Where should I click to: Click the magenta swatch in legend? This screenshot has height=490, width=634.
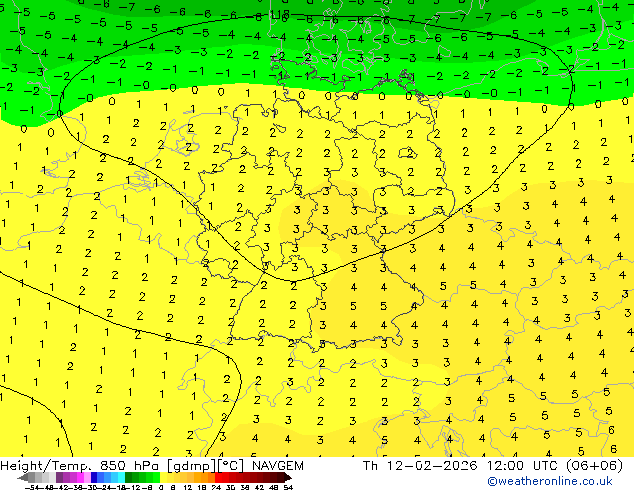pyautogui.click(x=80, y=477)
